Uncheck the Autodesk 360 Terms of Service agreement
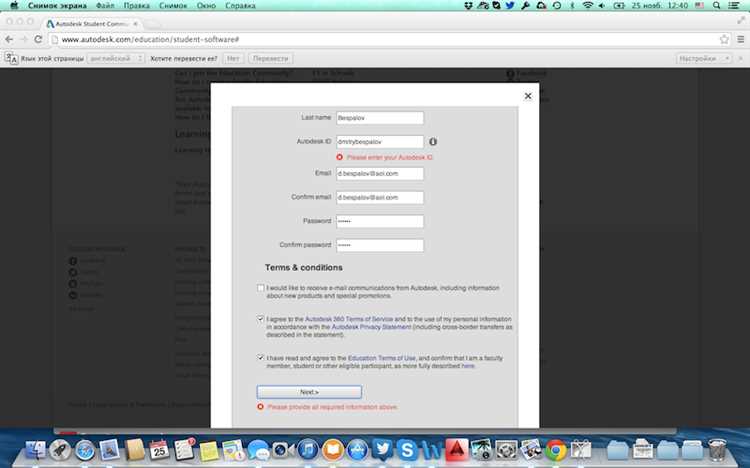 (x=260, y=319)
